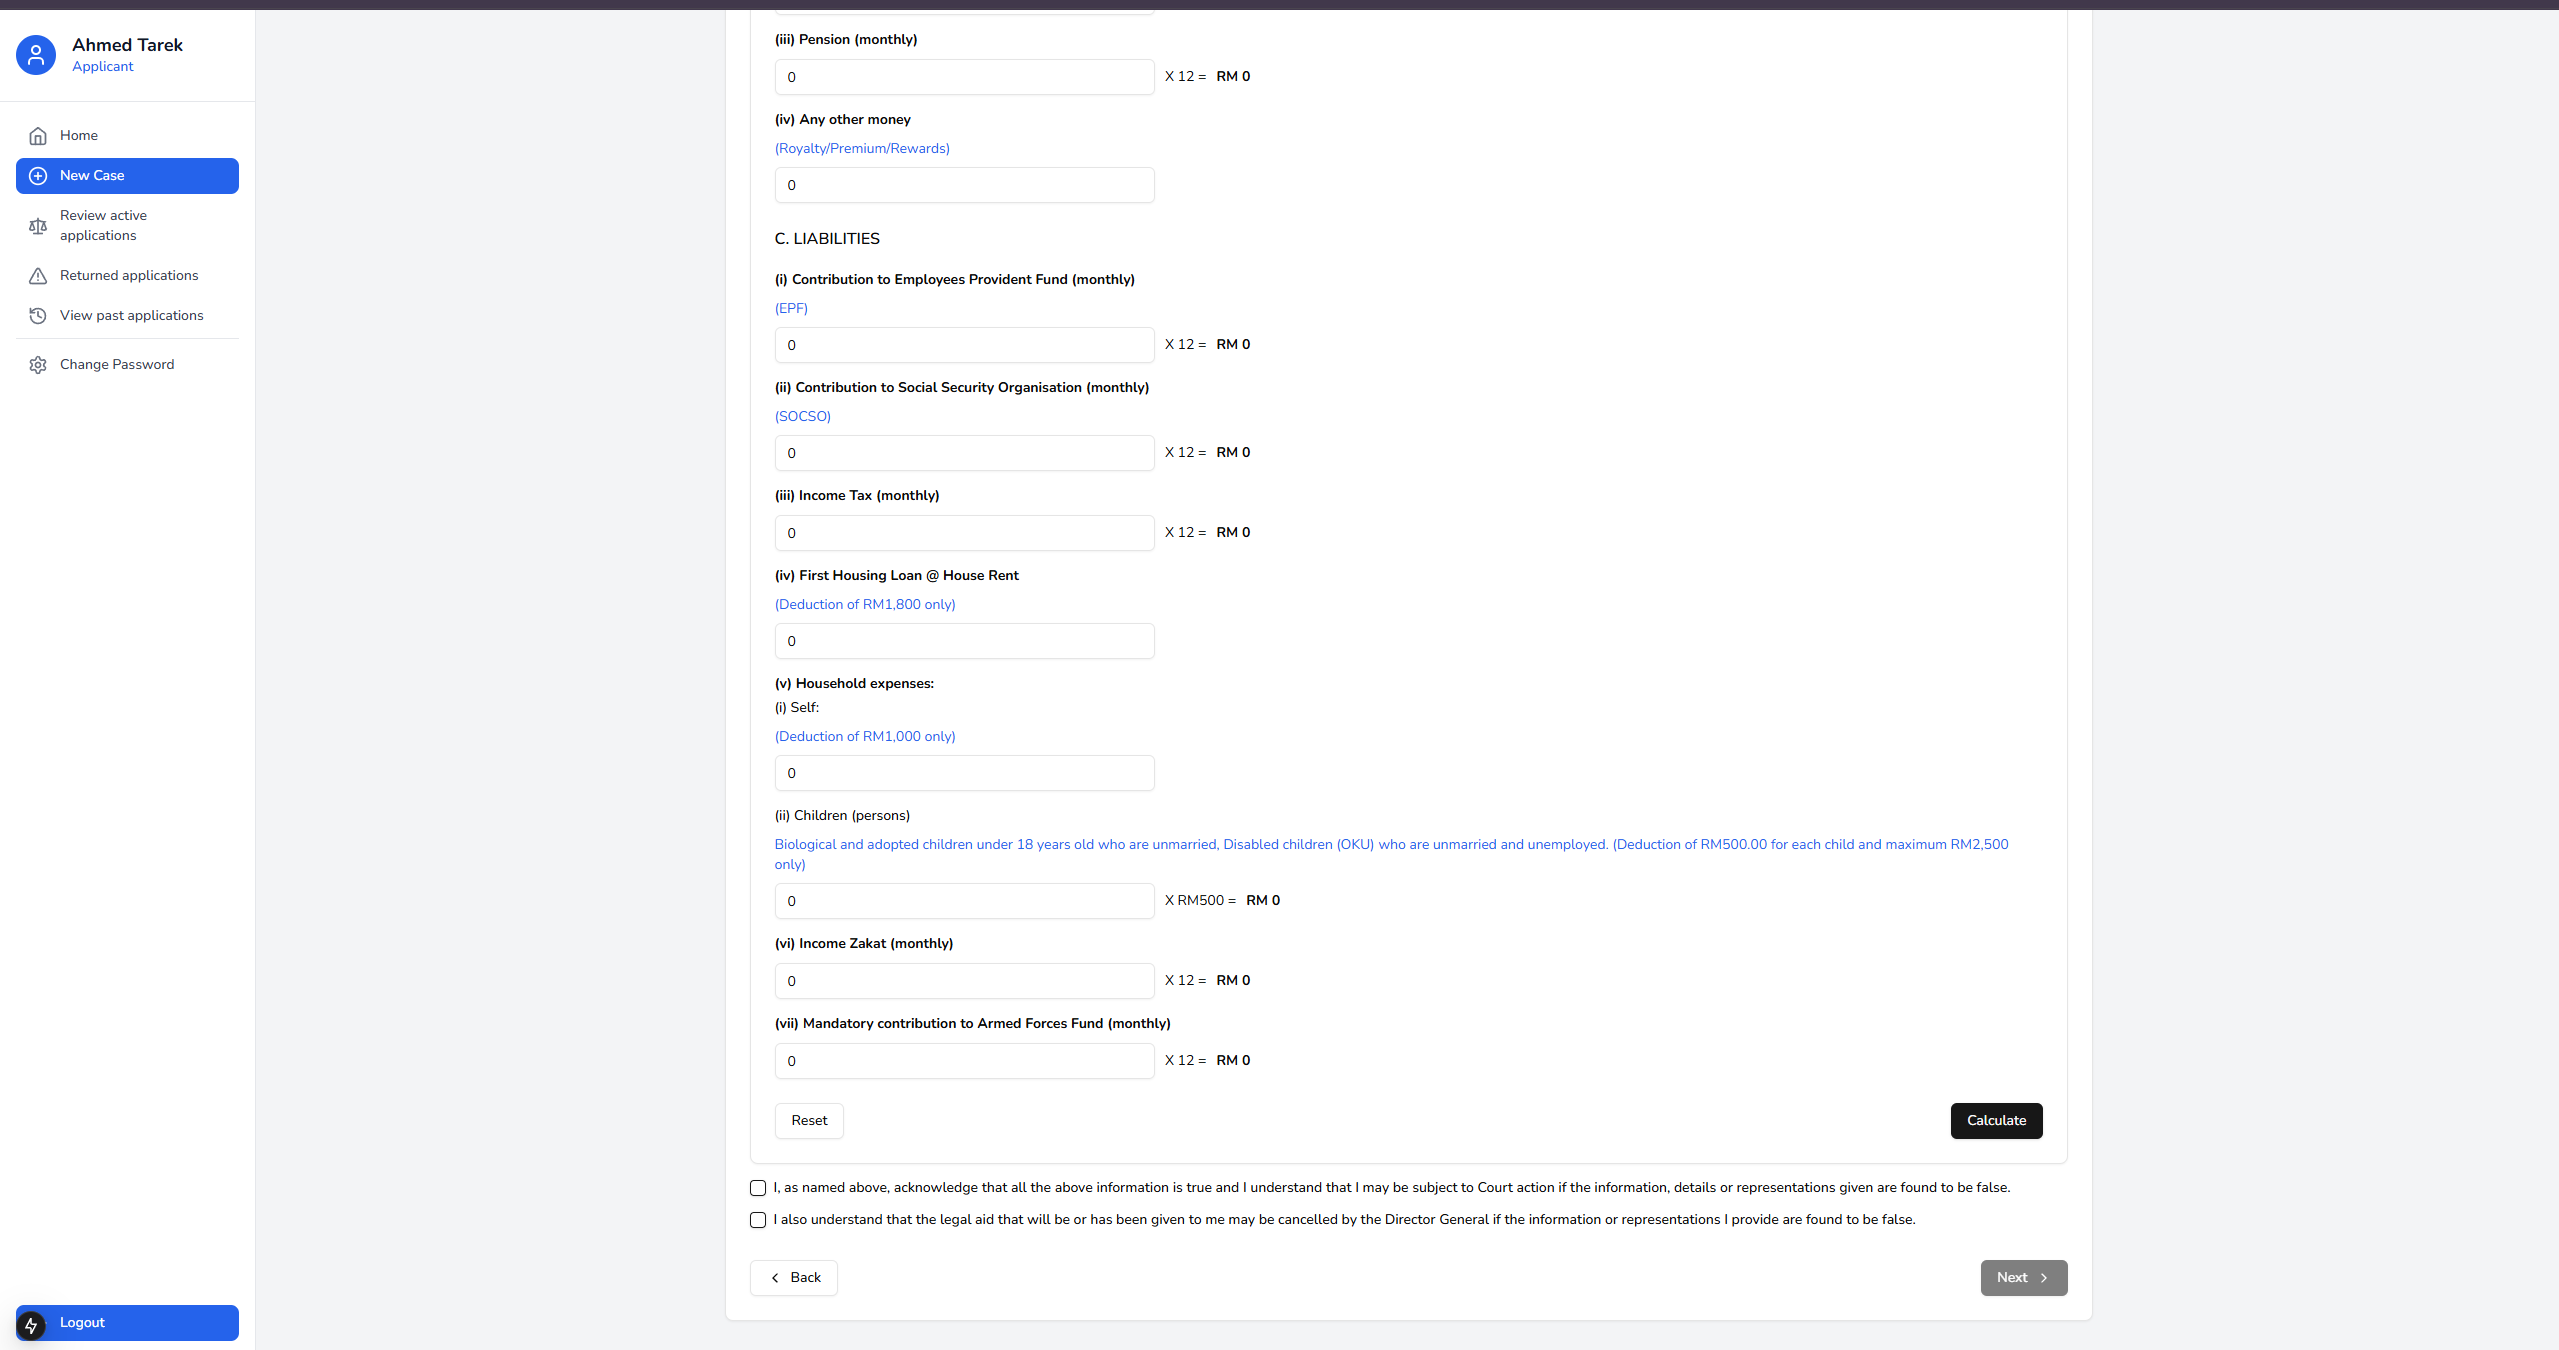Click the Reset button
This screenshot has width=2559, height=1350.
click(809, 1121)
